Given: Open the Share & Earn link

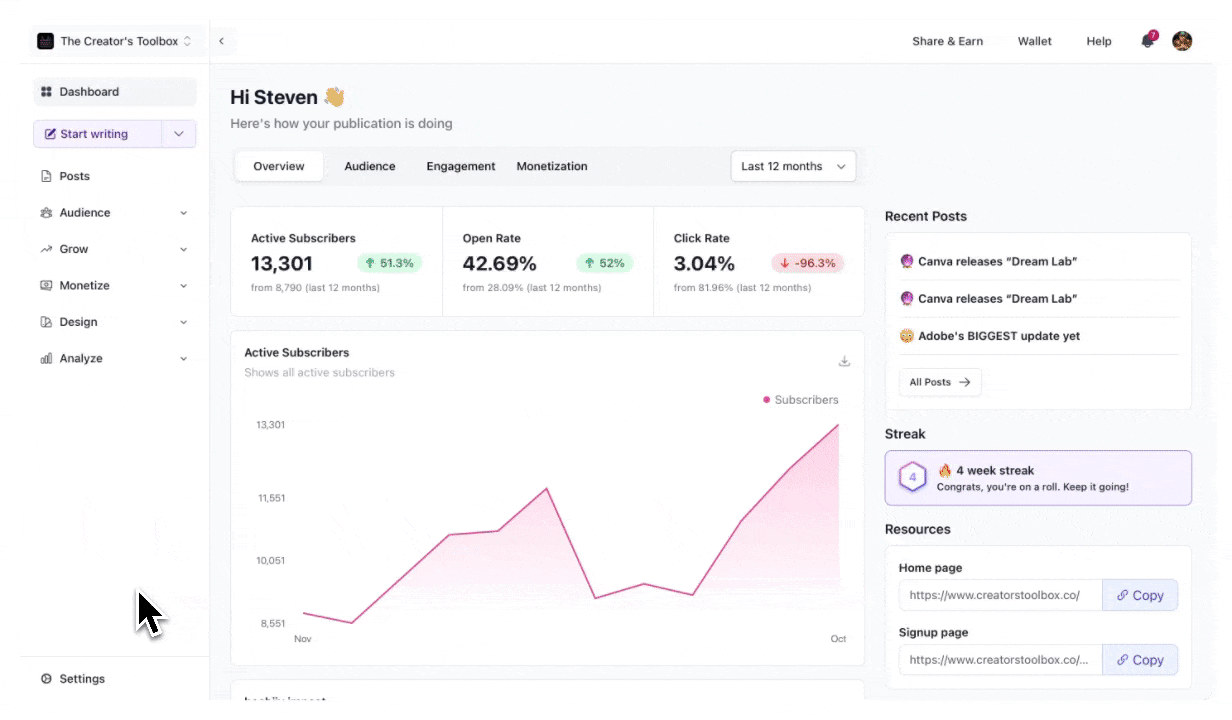Looking at the screenshot, I should (947, 41).
